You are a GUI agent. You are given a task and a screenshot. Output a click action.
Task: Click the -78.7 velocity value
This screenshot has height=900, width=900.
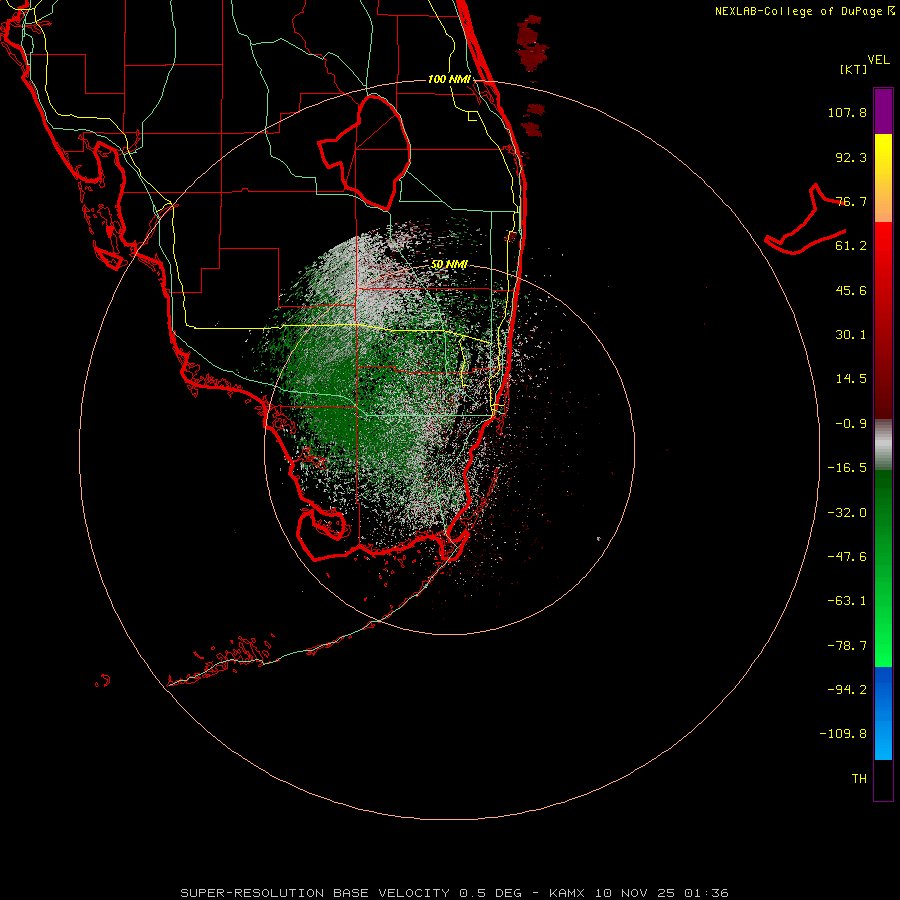pos(847,646)
